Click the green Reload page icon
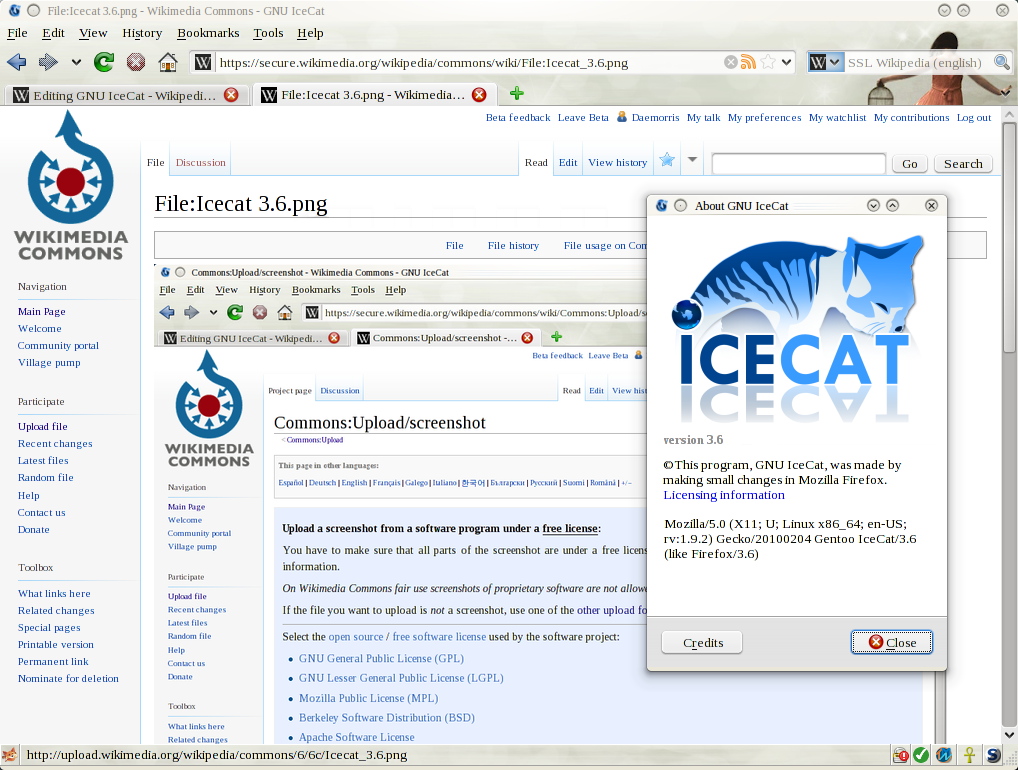1018x770 pixels. point(104,62)
